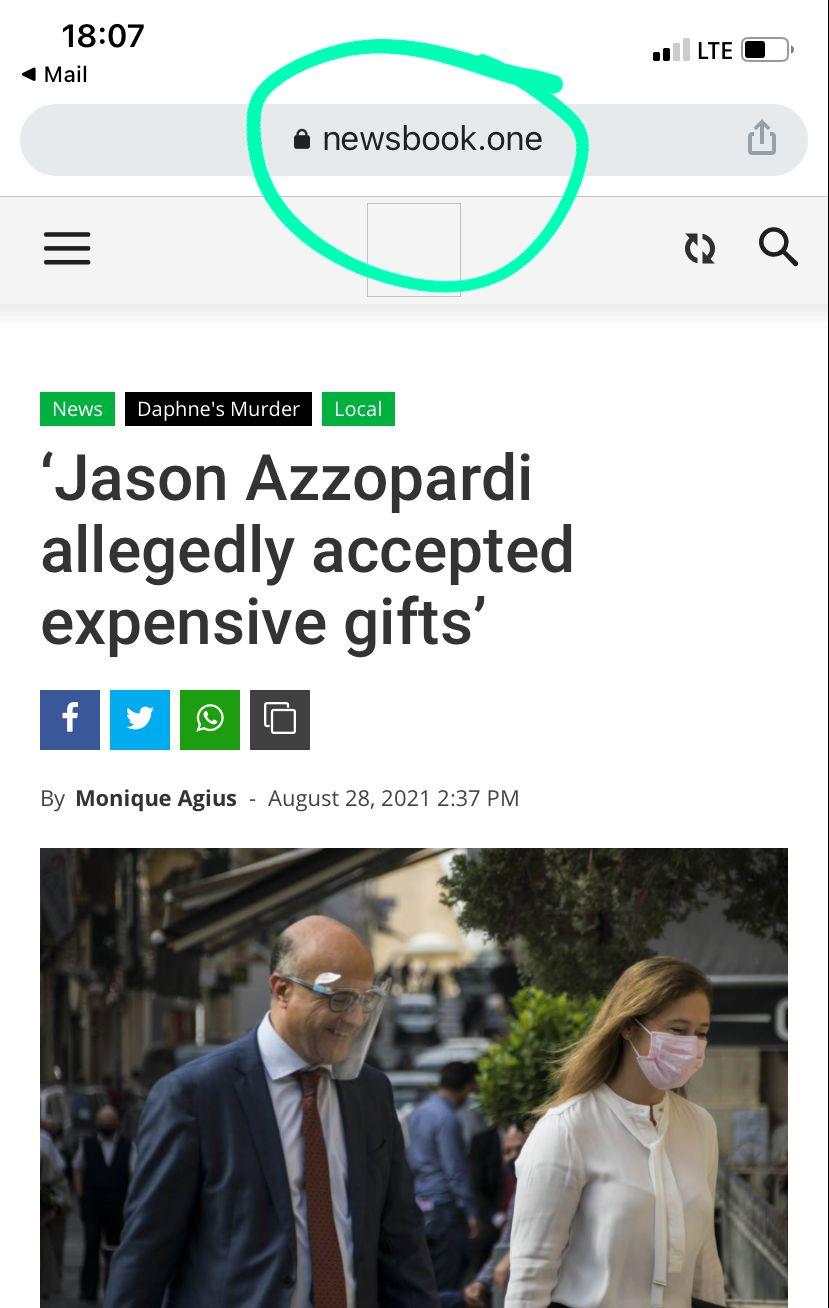The image size is (829, 1308).
Task: Tap the padlock in address bar
Action: pyautogui.click(x=302, y=139)
